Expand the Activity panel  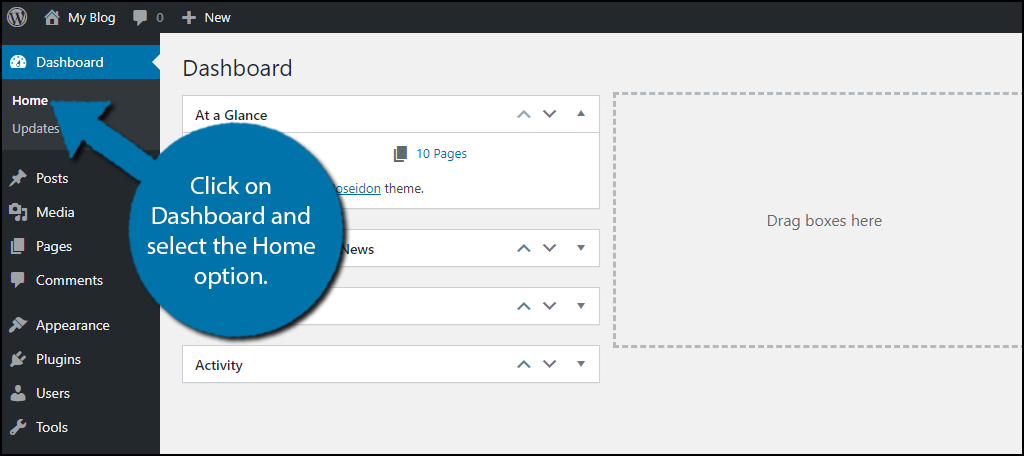click(x=581, y=365)
